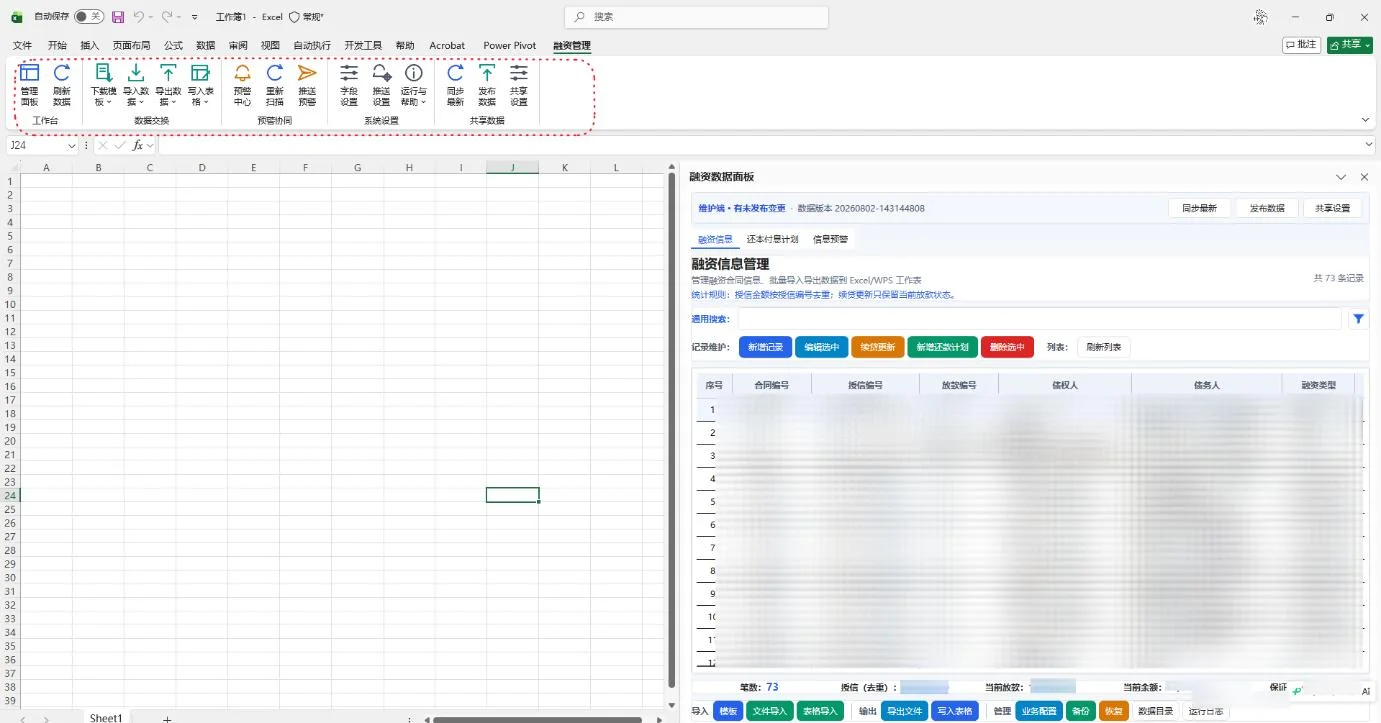Viewport: 1381px width, 723px height.
Task: Open 共享设置 in the ribbon
Action: [519, 85]
